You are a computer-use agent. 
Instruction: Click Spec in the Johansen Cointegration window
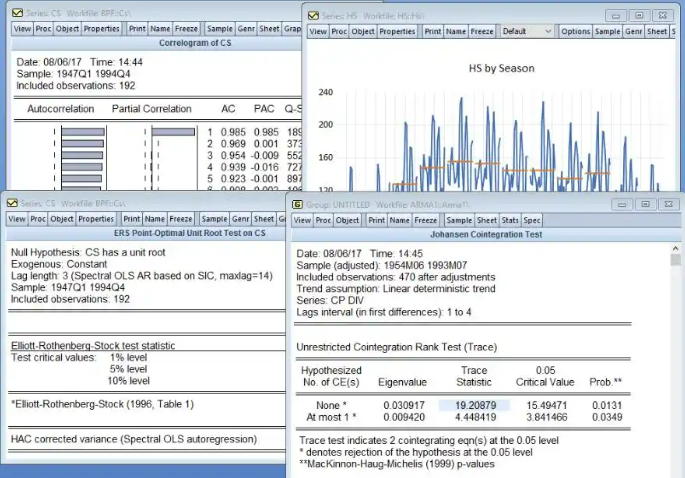(532, 220)
